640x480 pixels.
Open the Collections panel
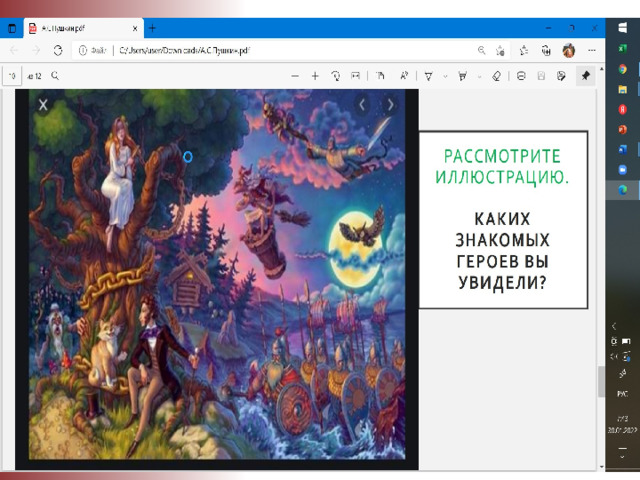click(x=546, y=51)
